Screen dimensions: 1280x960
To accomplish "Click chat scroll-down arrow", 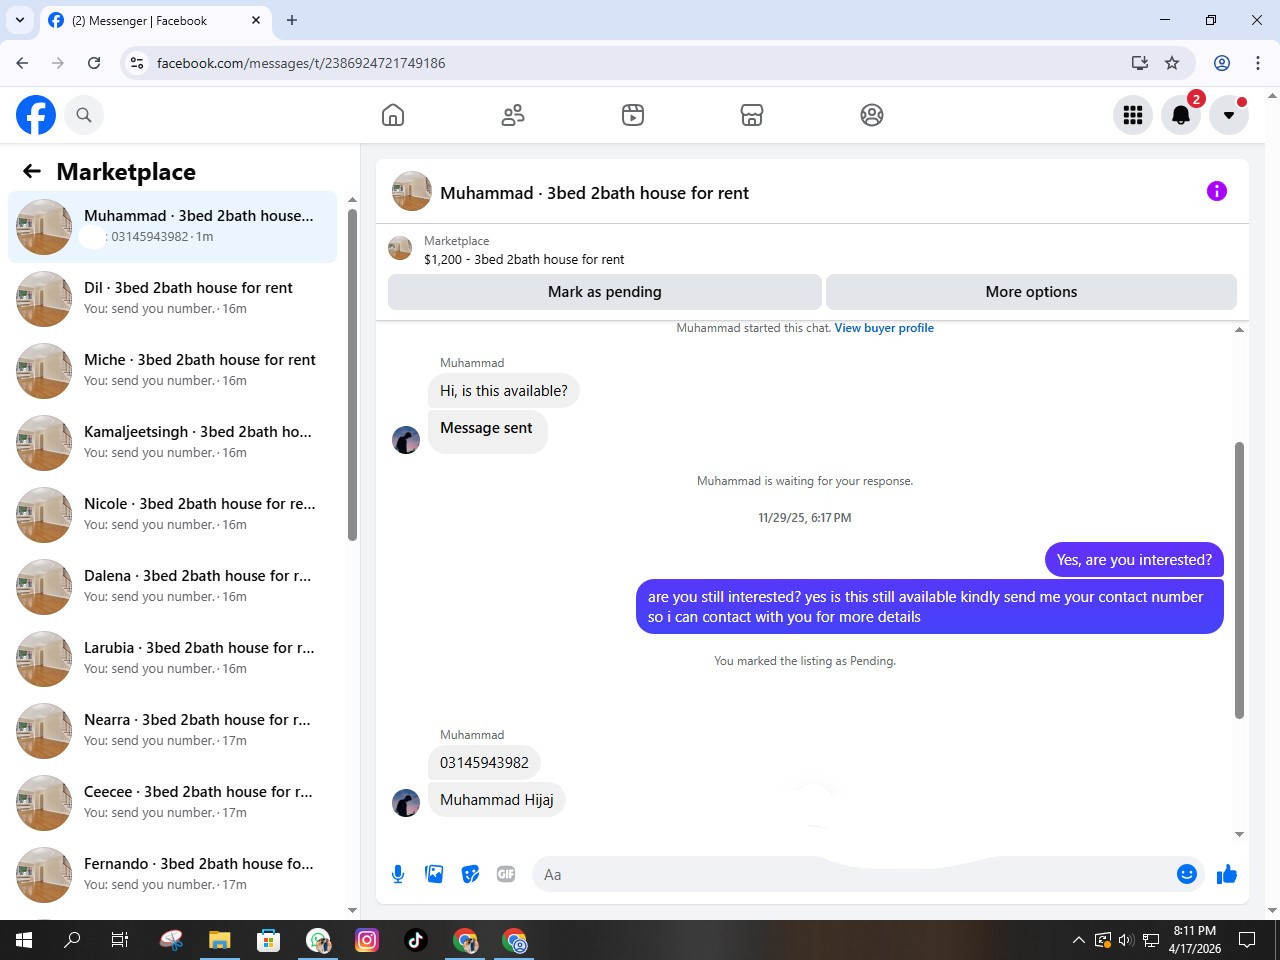I will point(1239,834).
